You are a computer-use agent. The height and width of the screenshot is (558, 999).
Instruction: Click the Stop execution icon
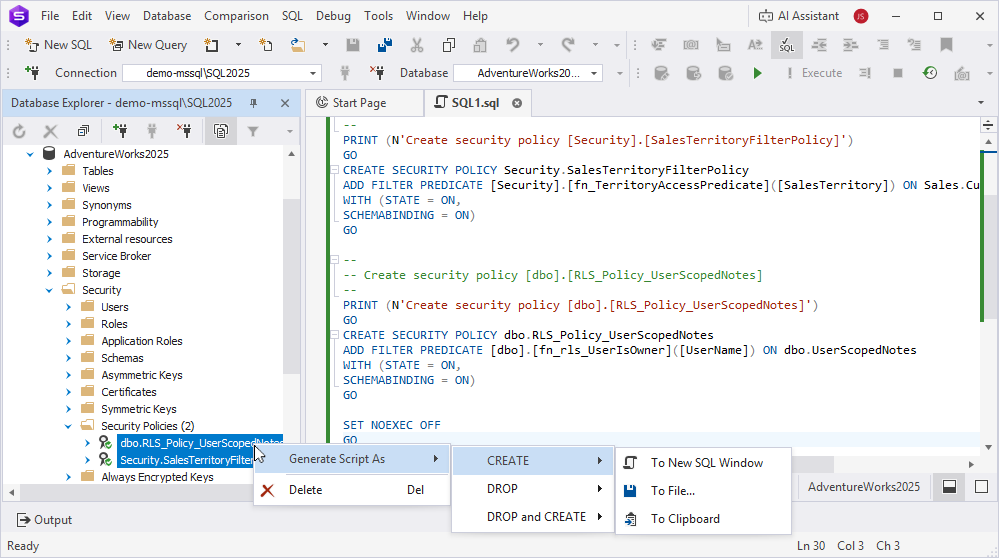click(898, 73)
